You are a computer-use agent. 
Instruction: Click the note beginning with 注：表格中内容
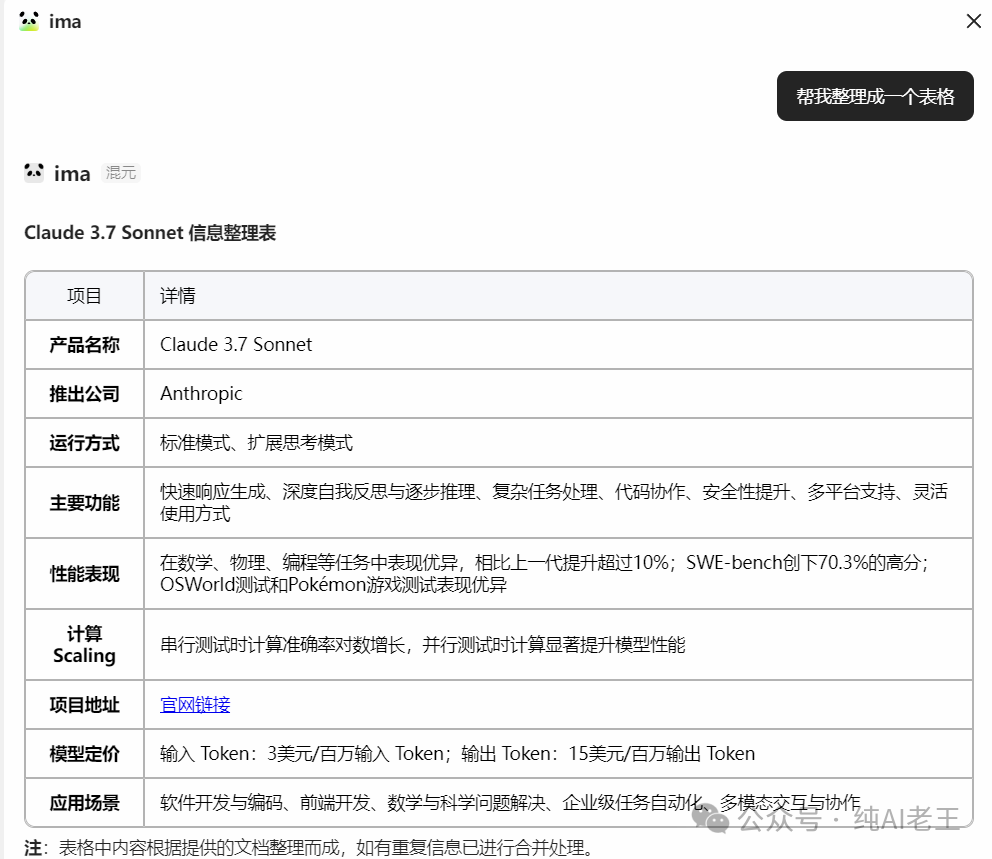(309, 848)
